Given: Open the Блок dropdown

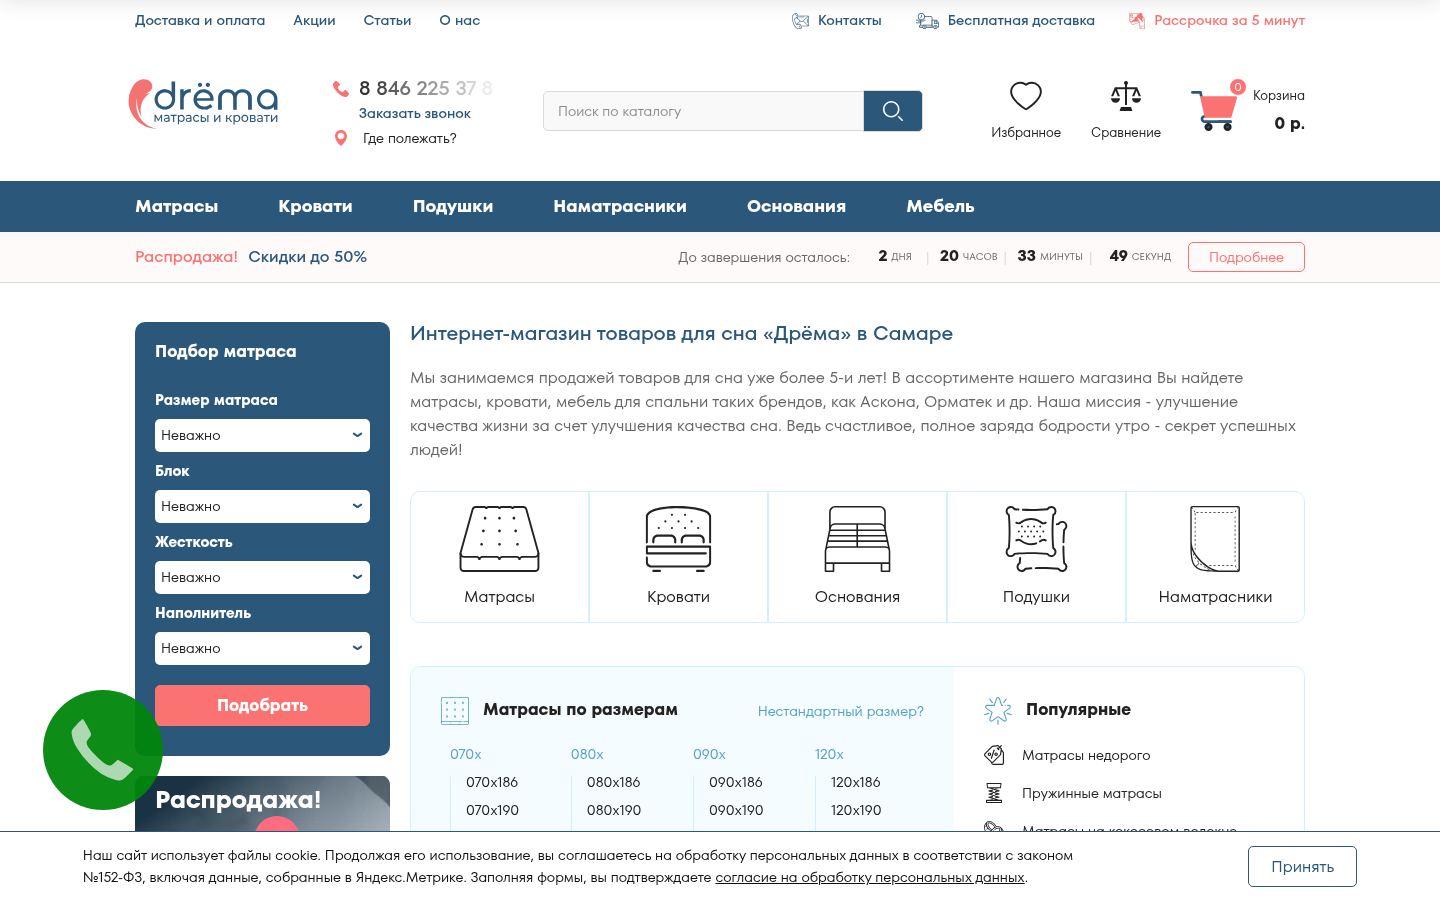Looking at the screenshot, I should tap(262, 506).
